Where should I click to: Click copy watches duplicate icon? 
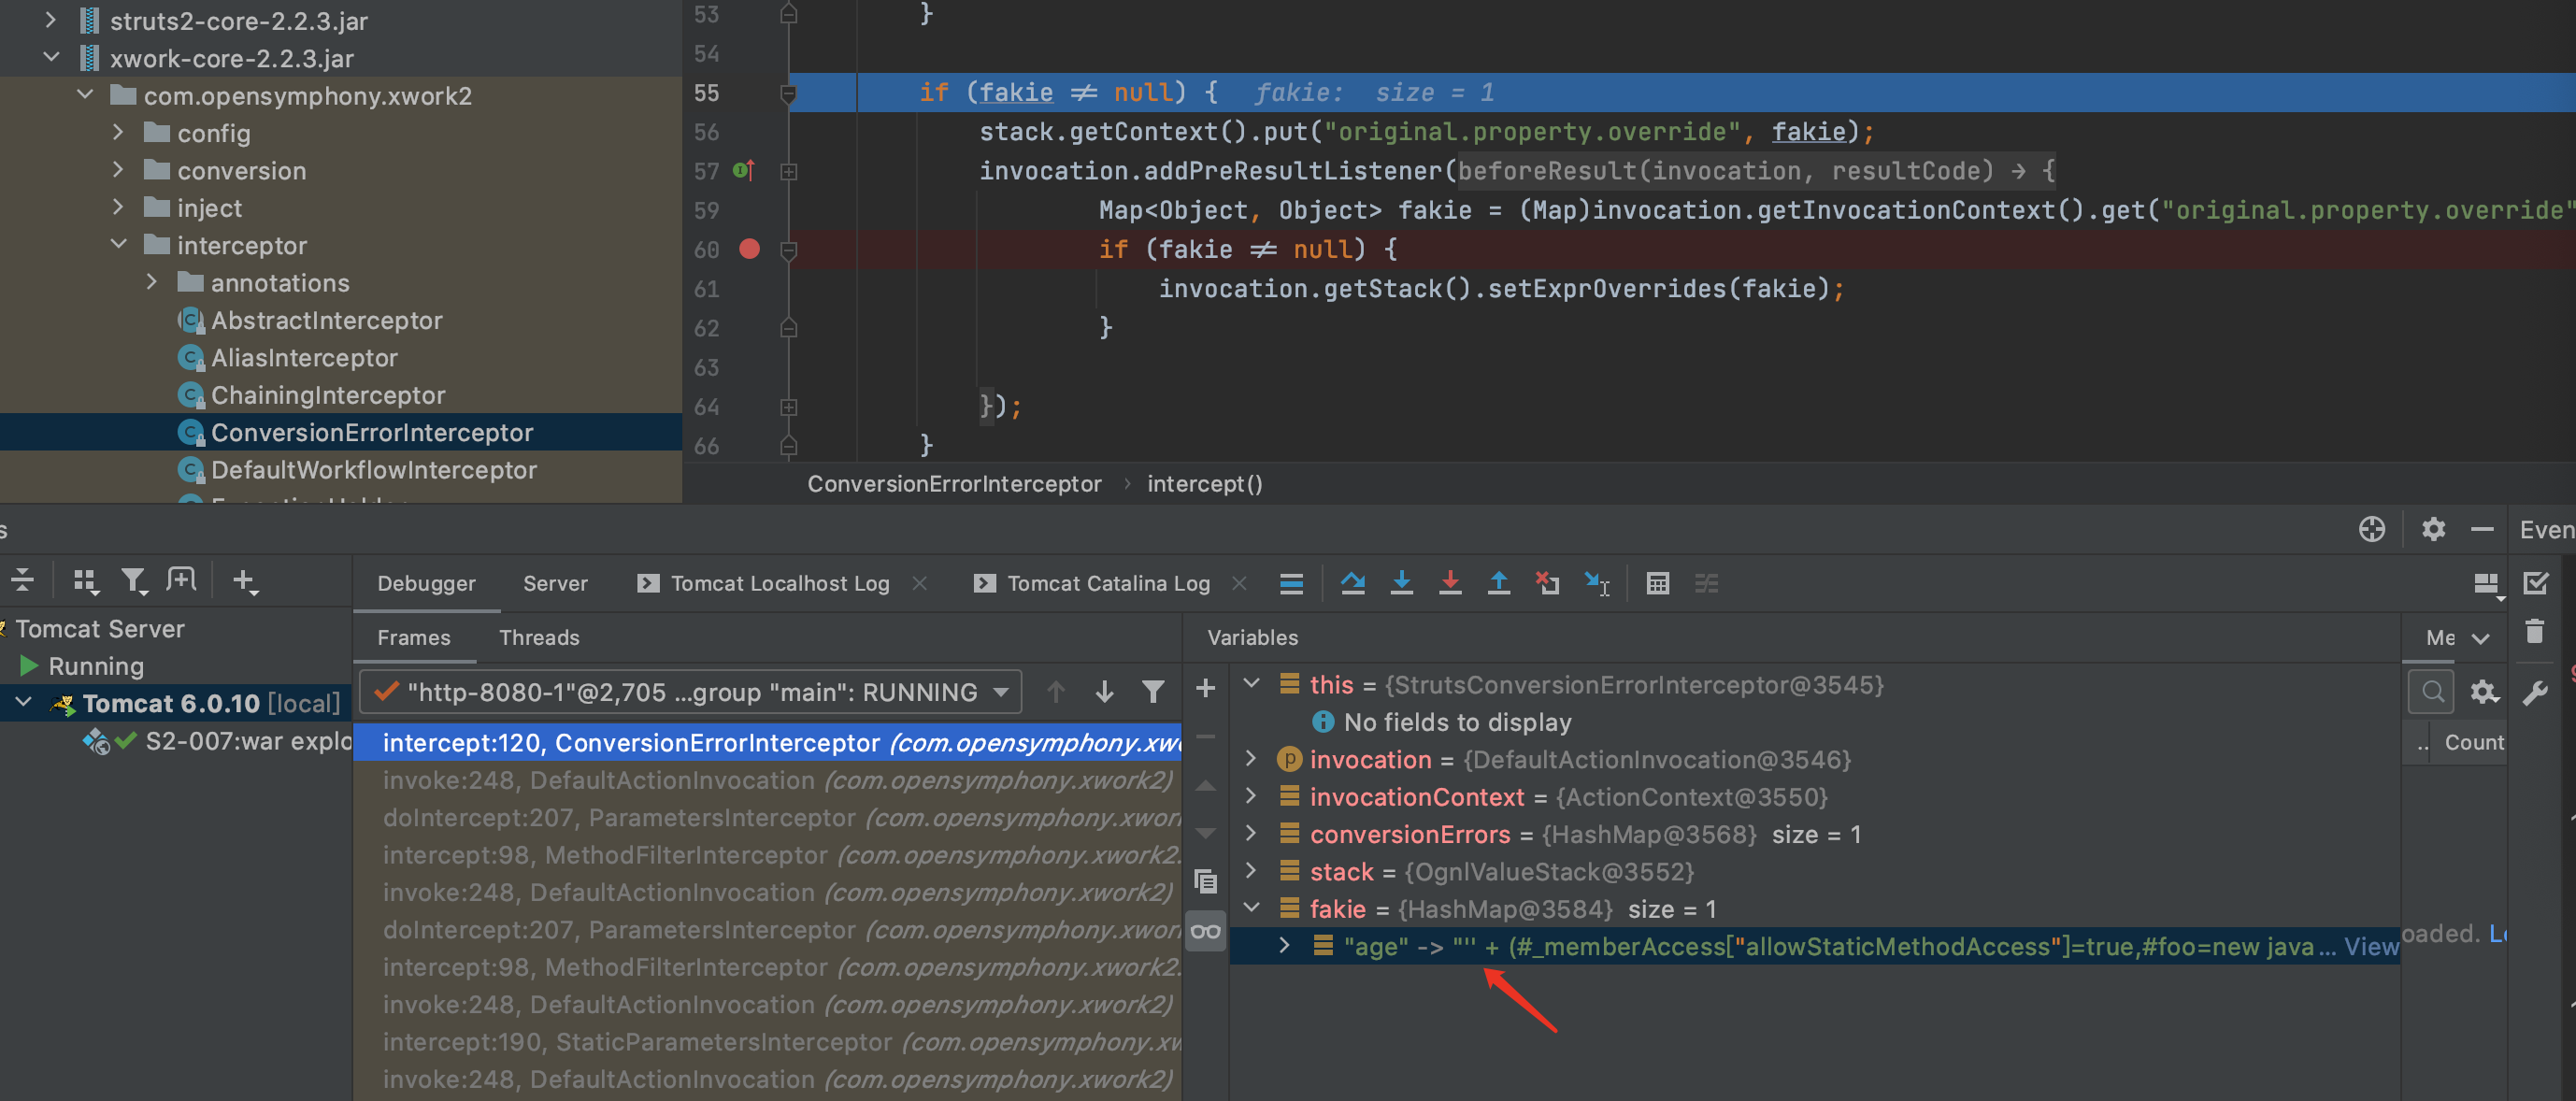tap(1205, 881)
